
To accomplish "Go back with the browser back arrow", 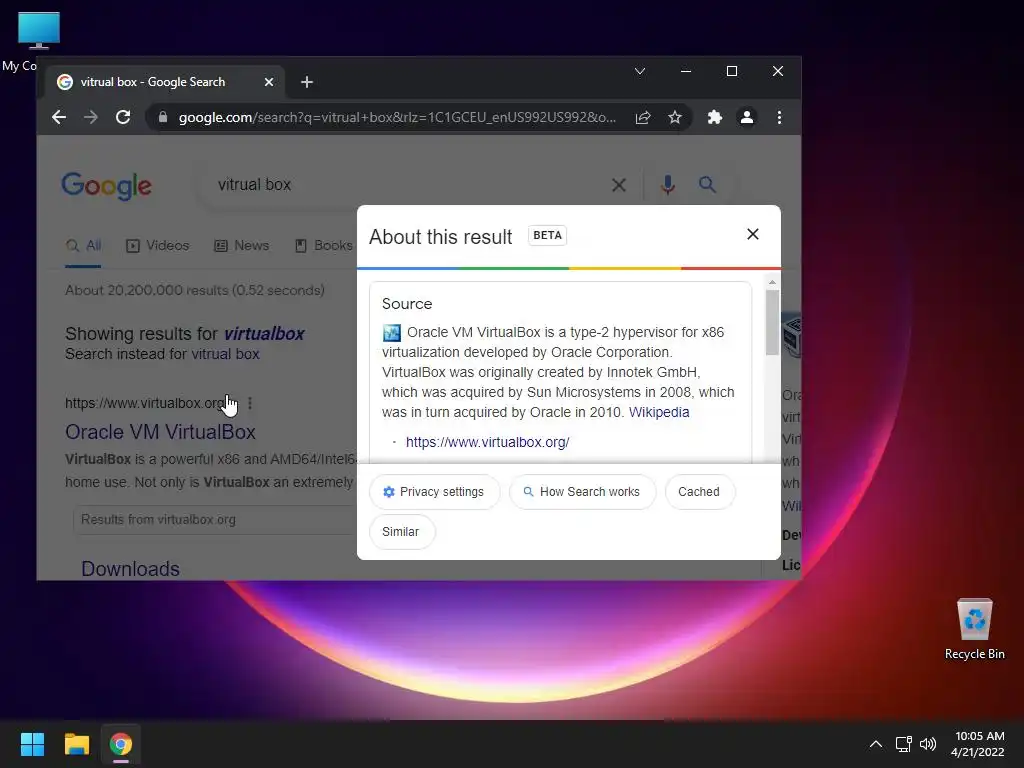I will click(x=59, y=118).
